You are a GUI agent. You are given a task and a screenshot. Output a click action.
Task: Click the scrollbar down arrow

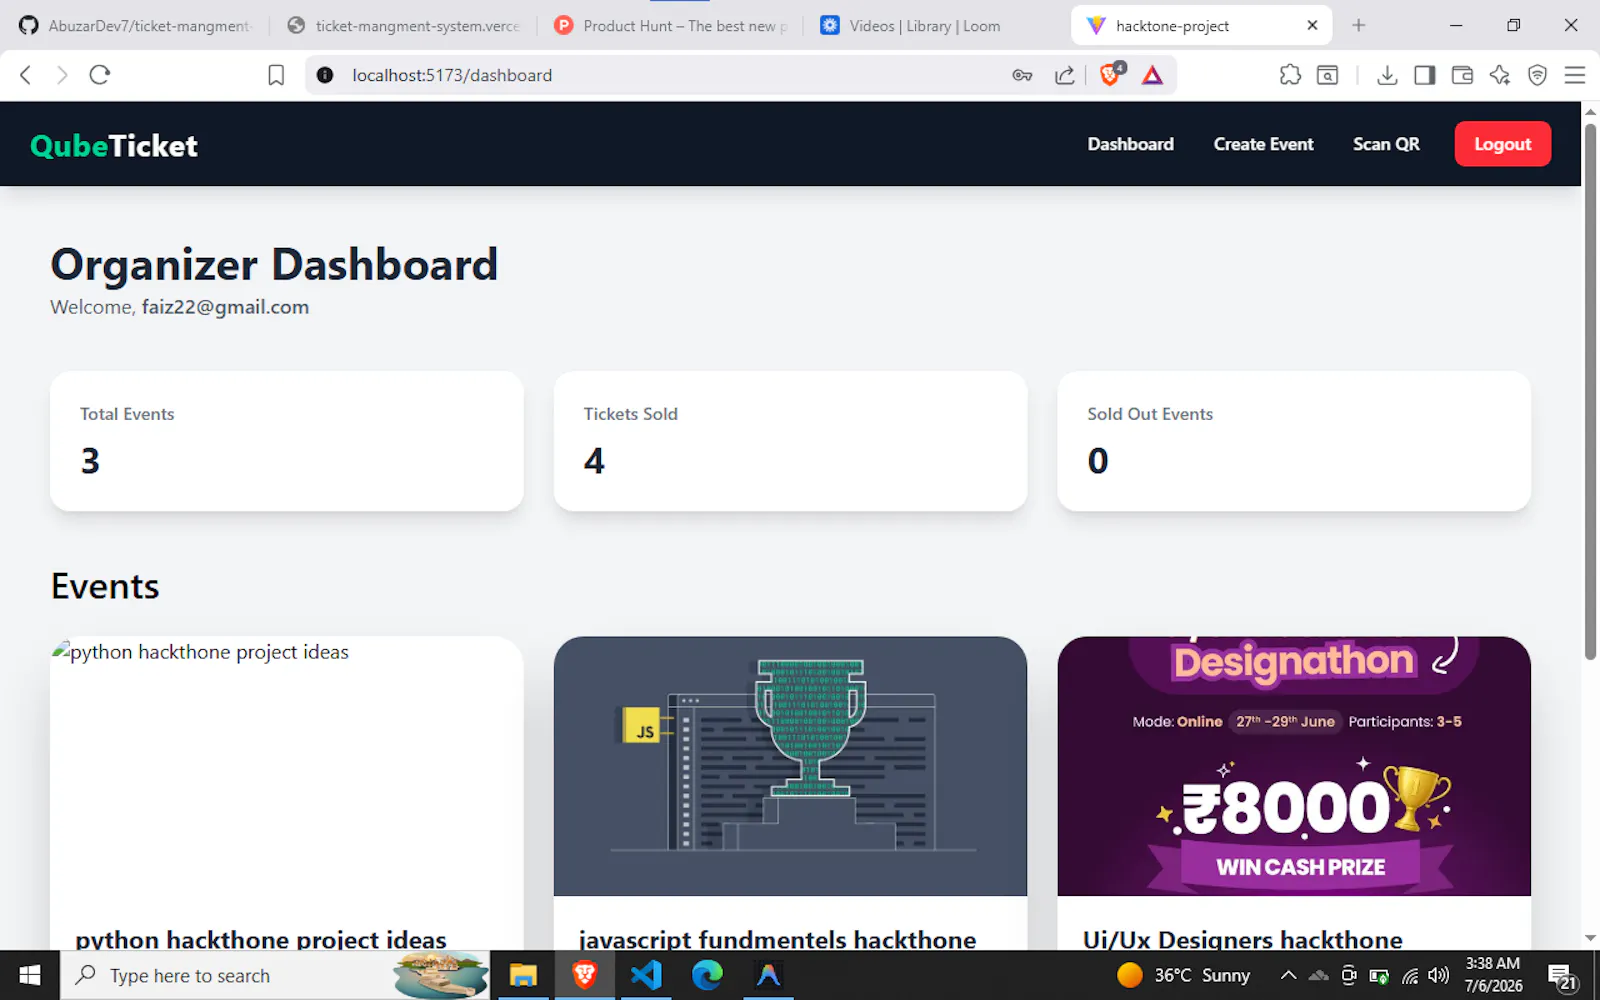coord(1590,938)
